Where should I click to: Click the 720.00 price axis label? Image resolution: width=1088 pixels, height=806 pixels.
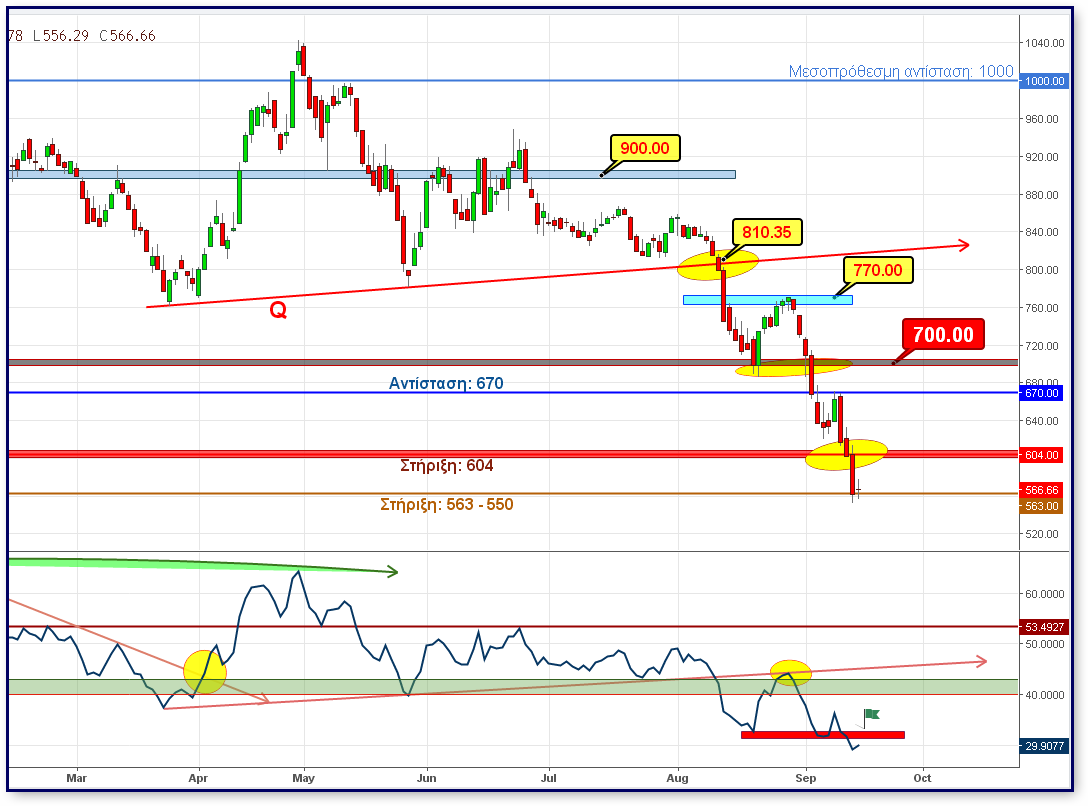pyautogui.click(x=1042, y=346)
